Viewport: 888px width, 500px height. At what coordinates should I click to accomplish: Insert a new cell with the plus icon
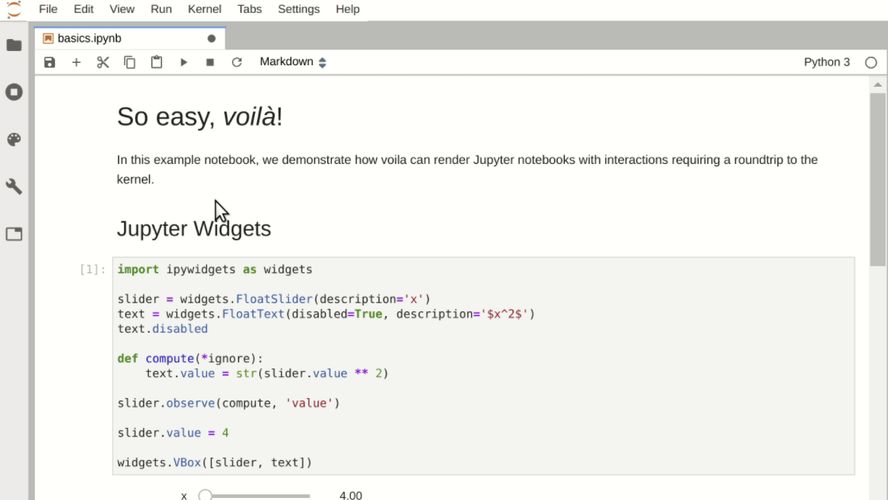click(x=76, y=62)
